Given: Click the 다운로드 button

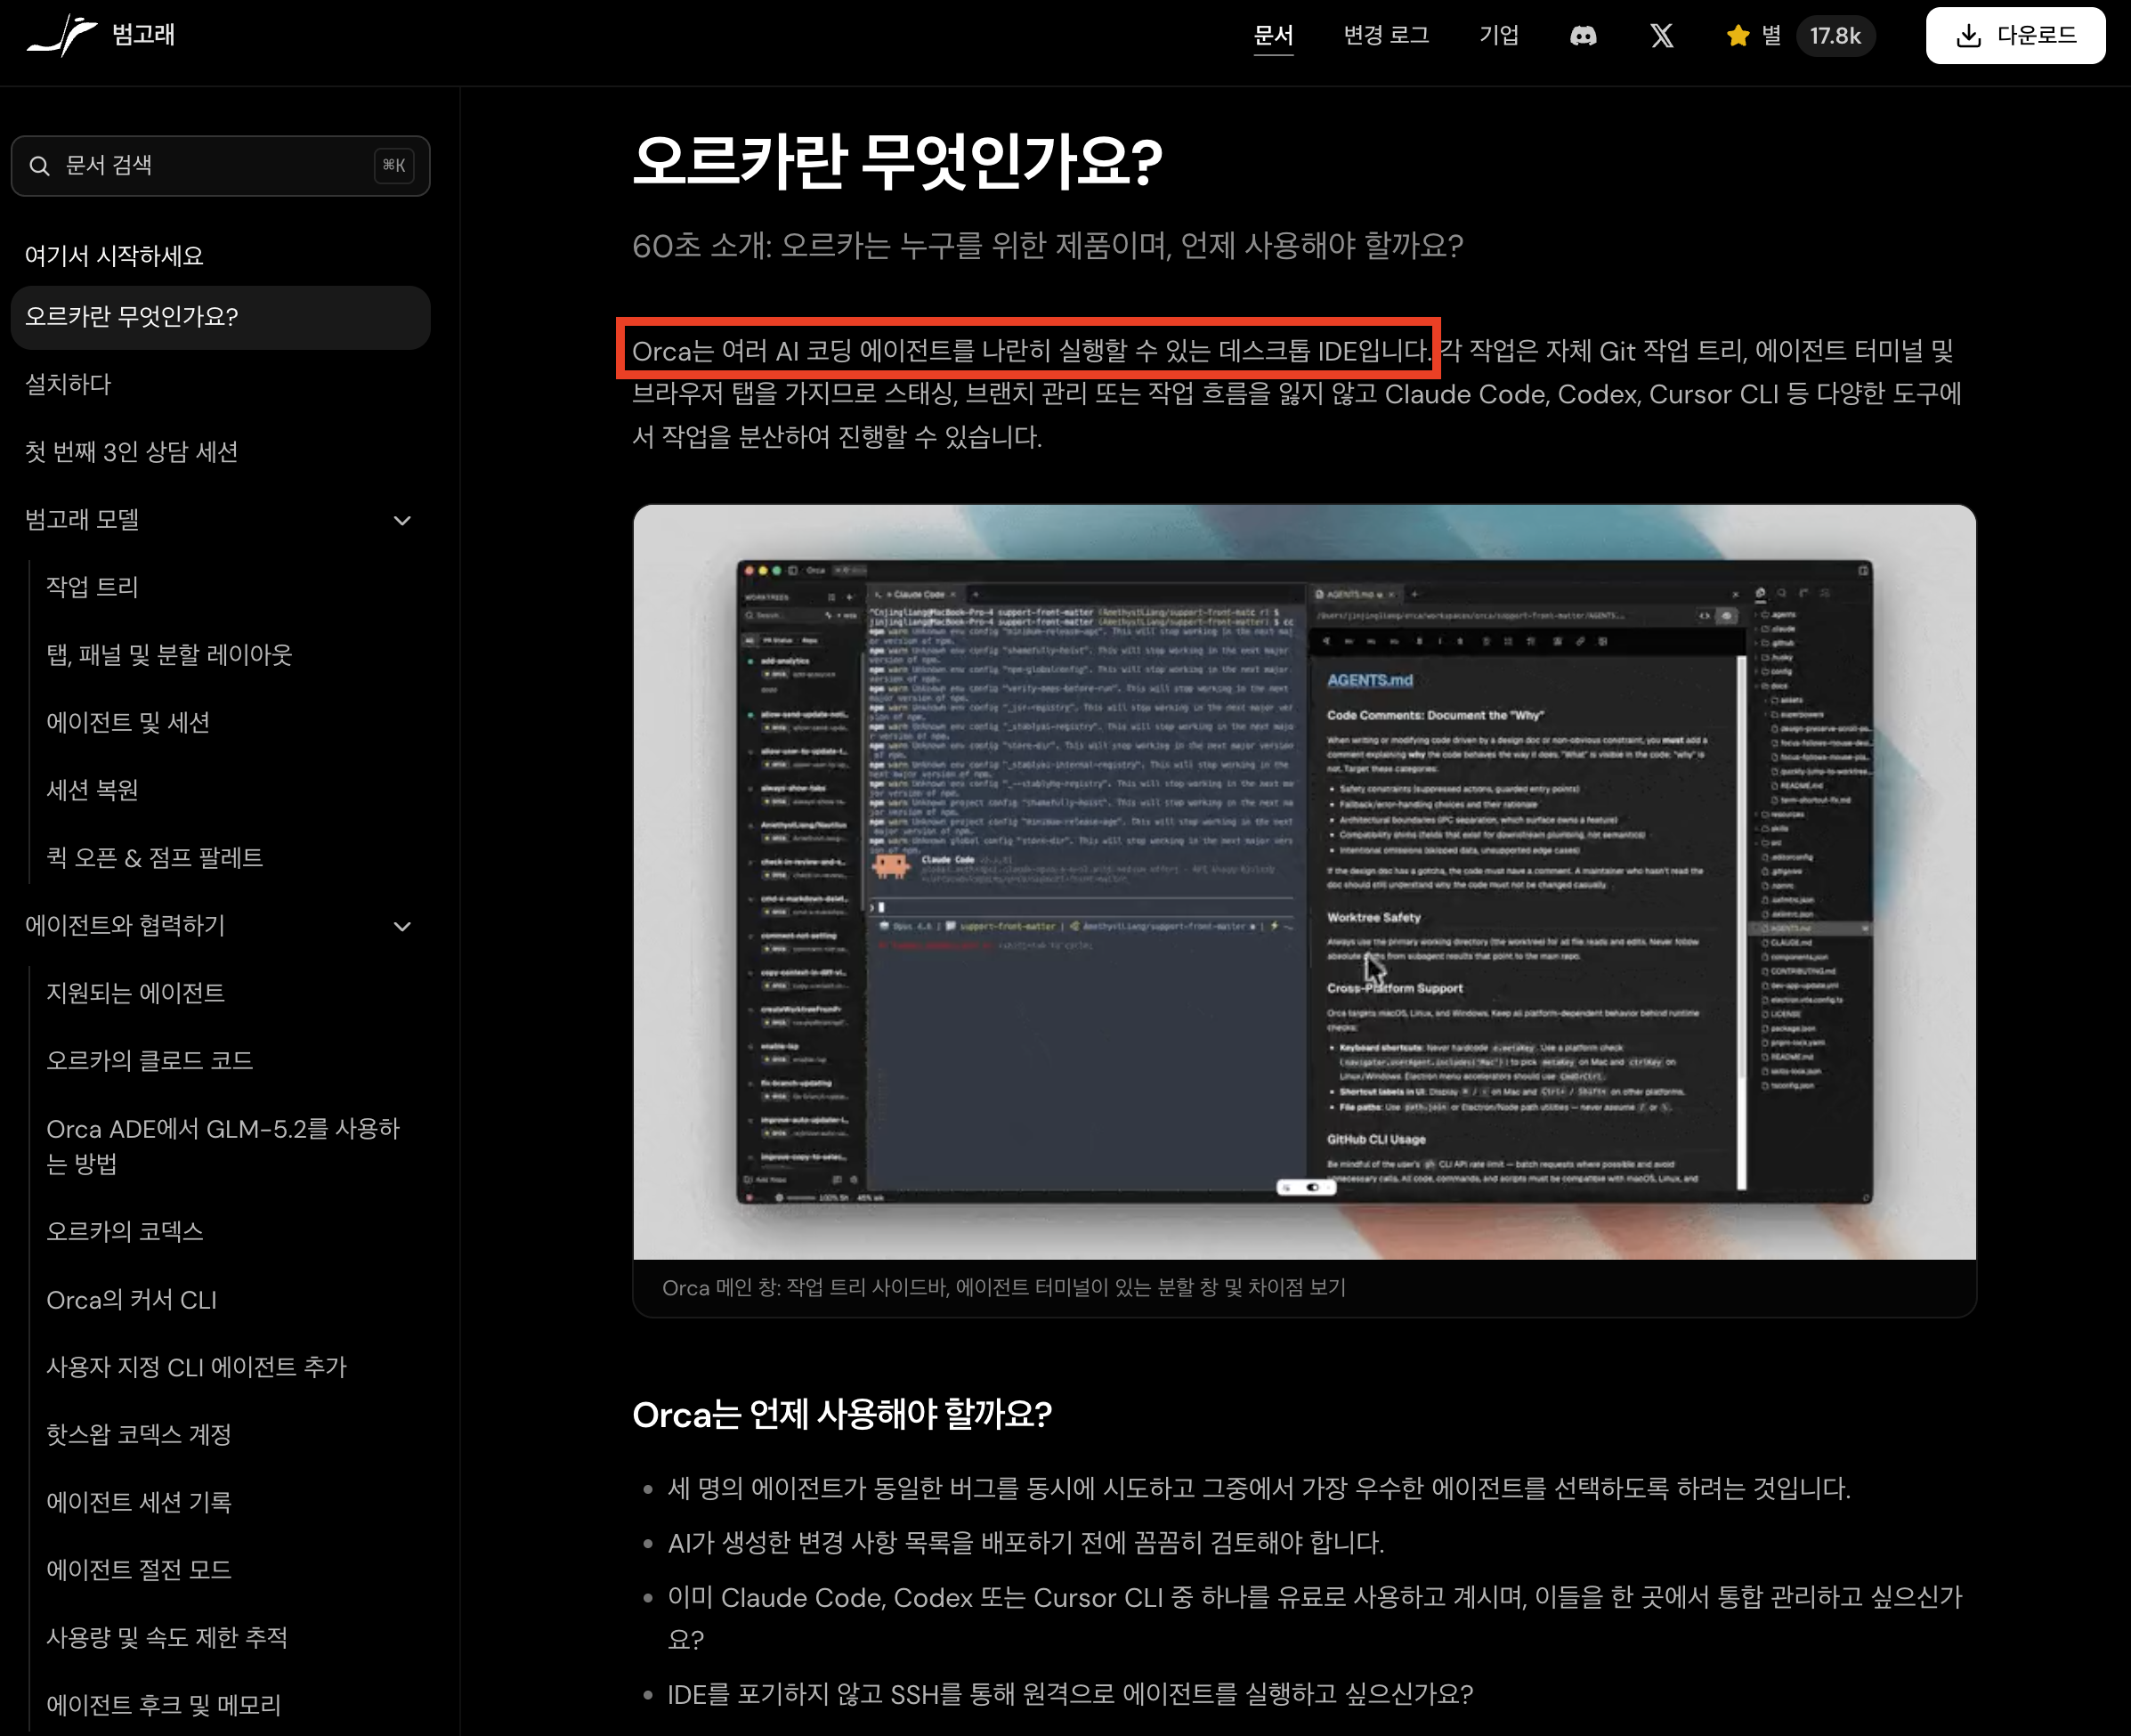Looking at the screenshot, I should pos(2015,36).
